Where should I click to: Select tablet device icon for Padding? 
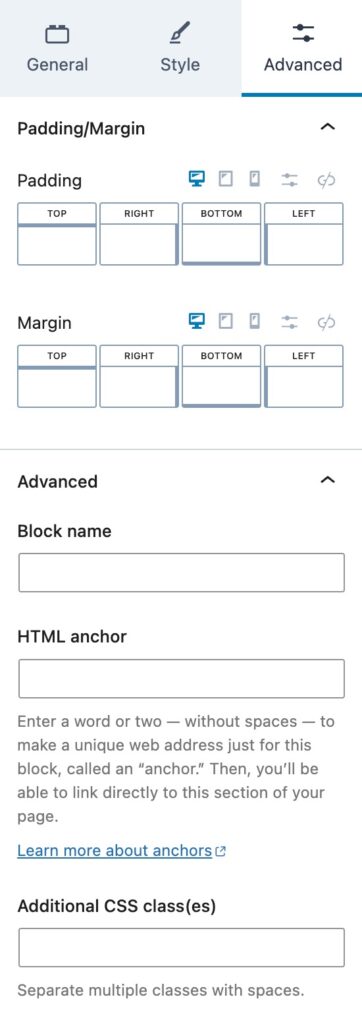[x=225, y=179]
